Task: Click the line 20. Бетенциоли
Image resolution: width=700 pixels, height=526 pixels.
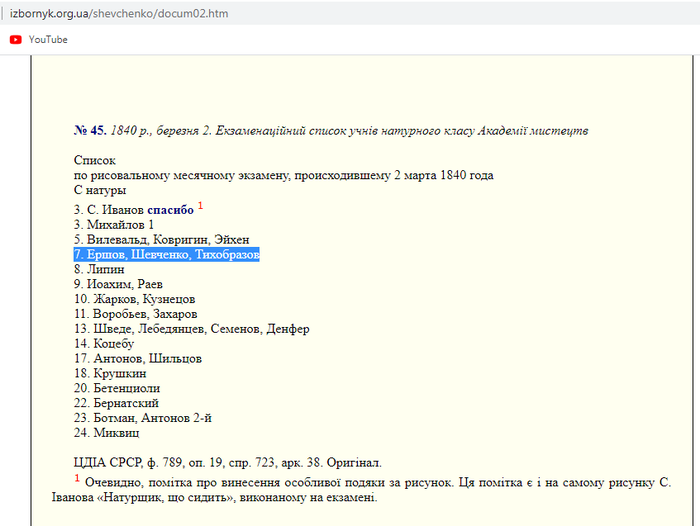Action: [117, 388]
